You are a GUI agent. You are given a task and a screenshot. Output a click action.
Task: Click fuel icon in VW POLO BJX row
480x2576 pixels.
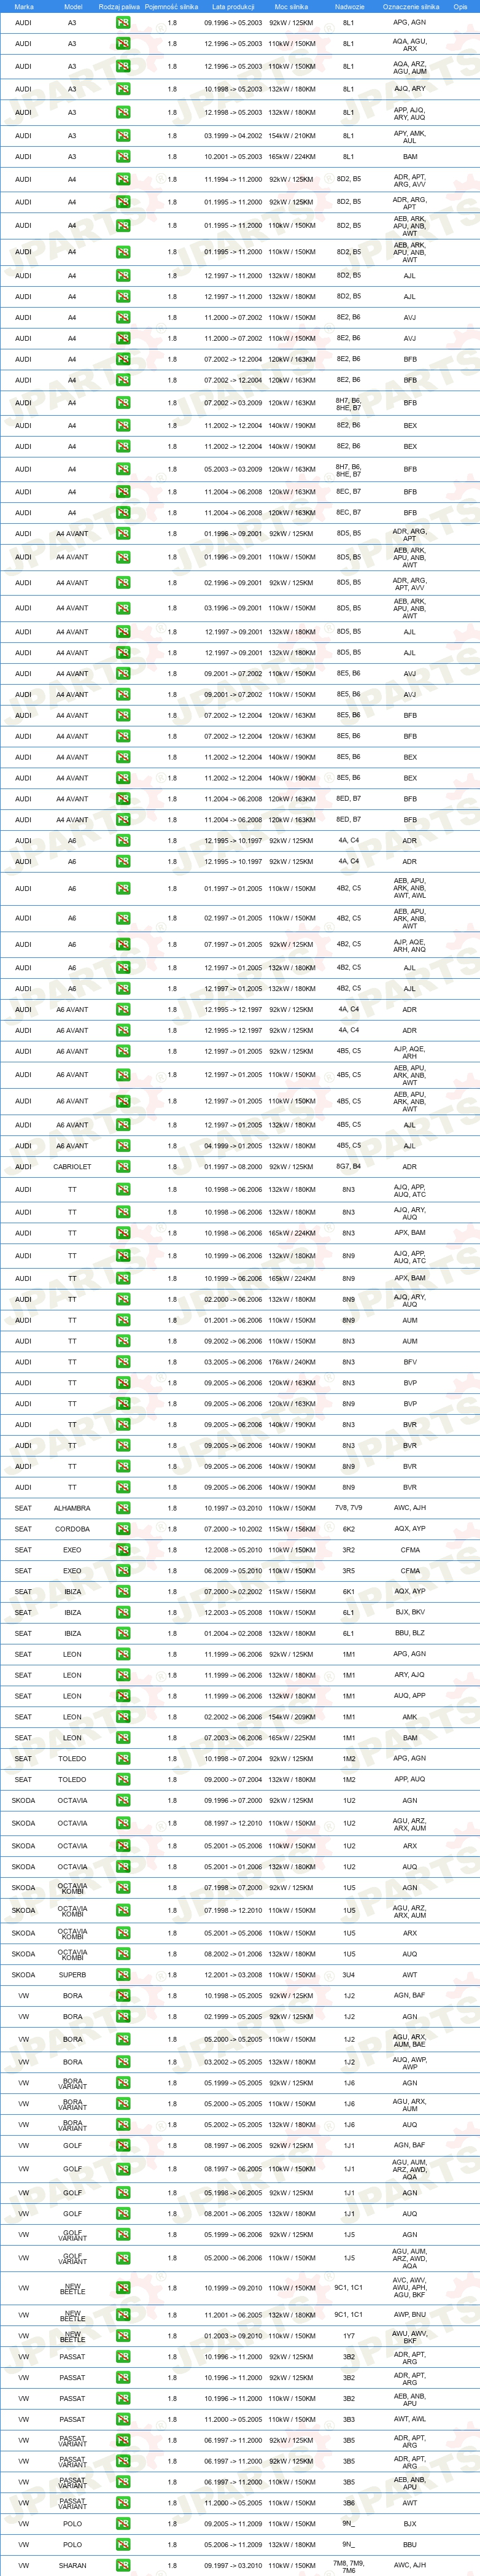pyautogui.click(x=122, y=2524)
